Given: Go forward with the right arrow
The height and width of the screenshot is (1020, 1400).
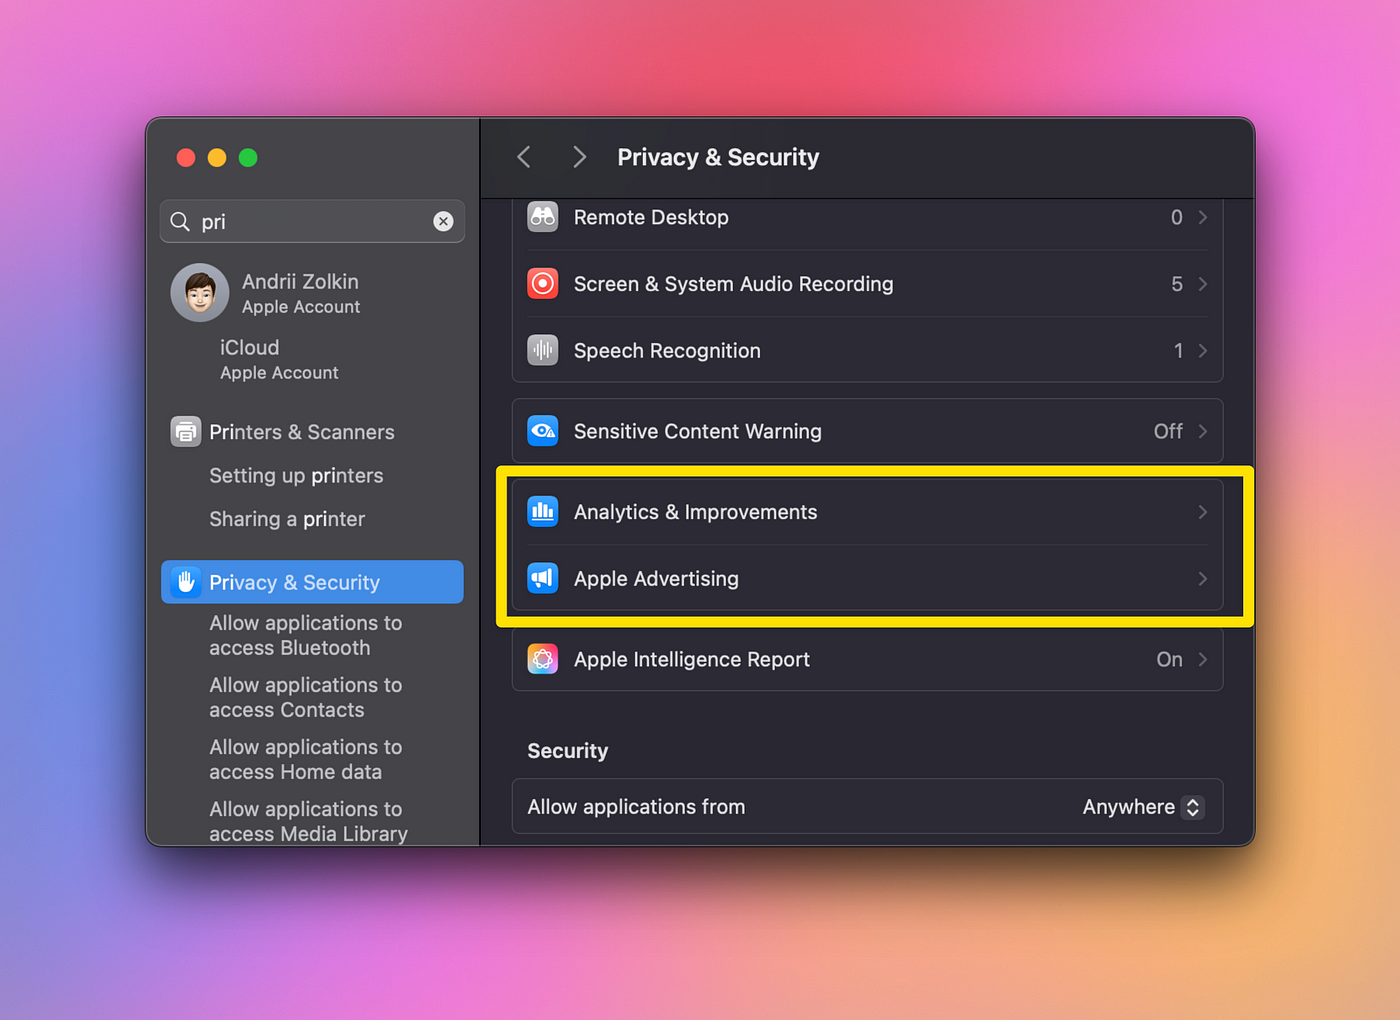Looking at the screenshot, I should coord(579,157).
